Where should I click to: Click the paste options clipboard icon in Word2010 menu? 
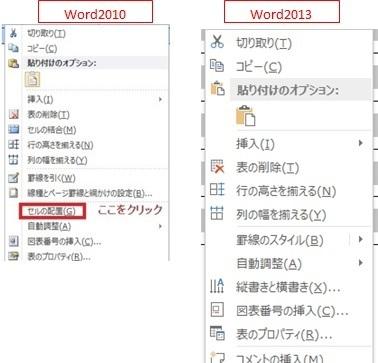pyautogui.click(x=13, y=63)
